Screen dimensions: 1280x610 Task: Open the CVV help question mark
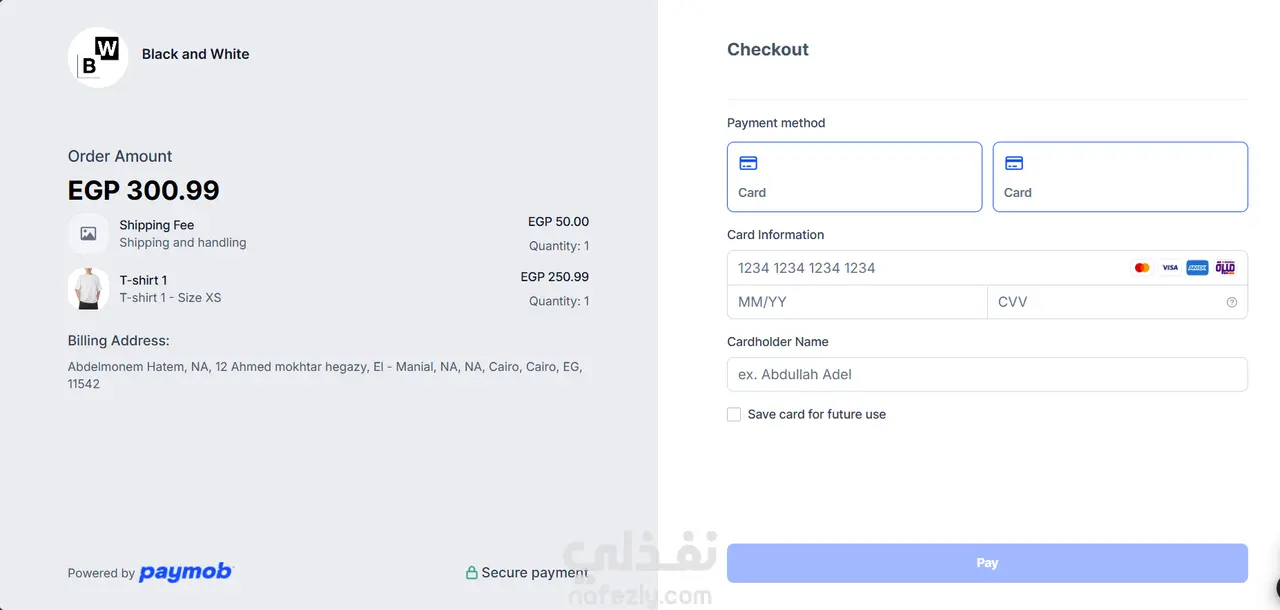coord(1232,302)
